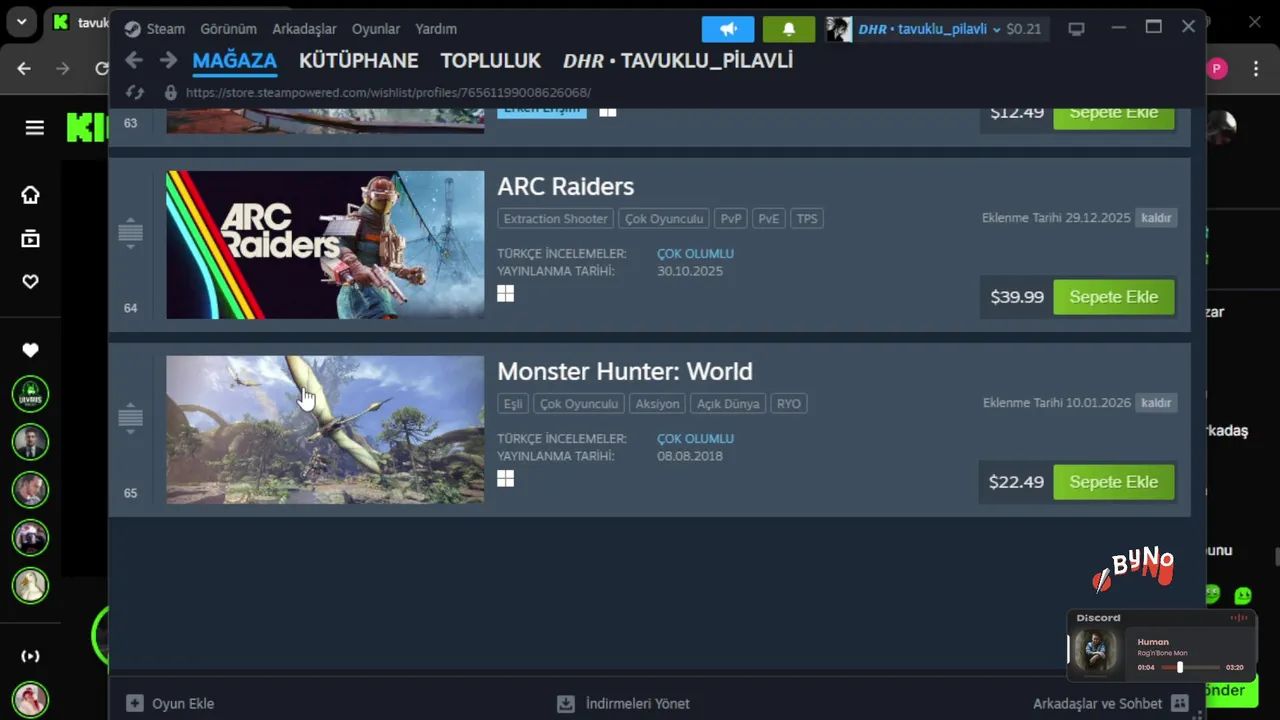Go forward in Steam navigation
1280x720 pixels.
click(168, 61)
